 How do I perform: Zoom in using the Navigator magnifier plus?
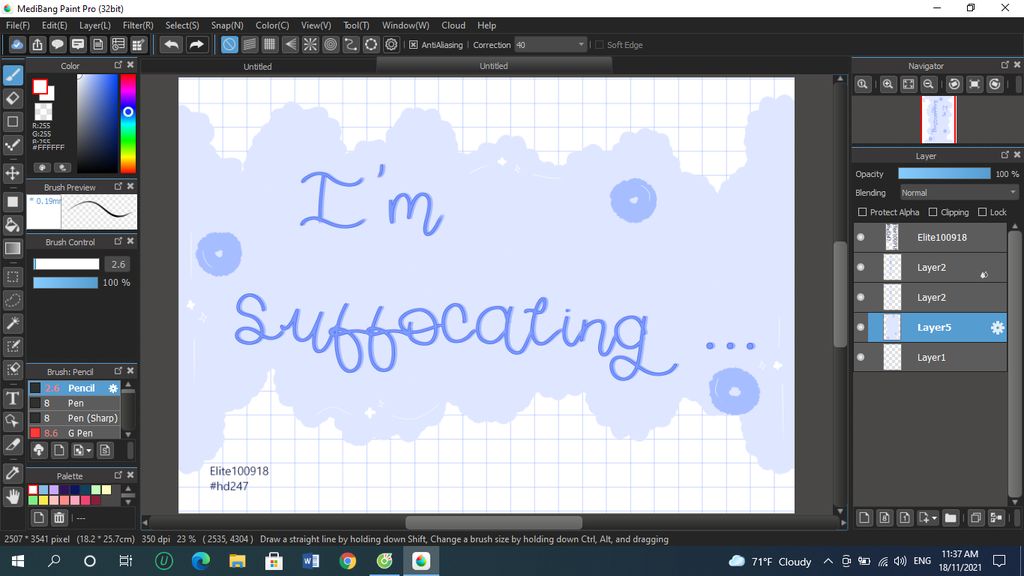[888, 84]
